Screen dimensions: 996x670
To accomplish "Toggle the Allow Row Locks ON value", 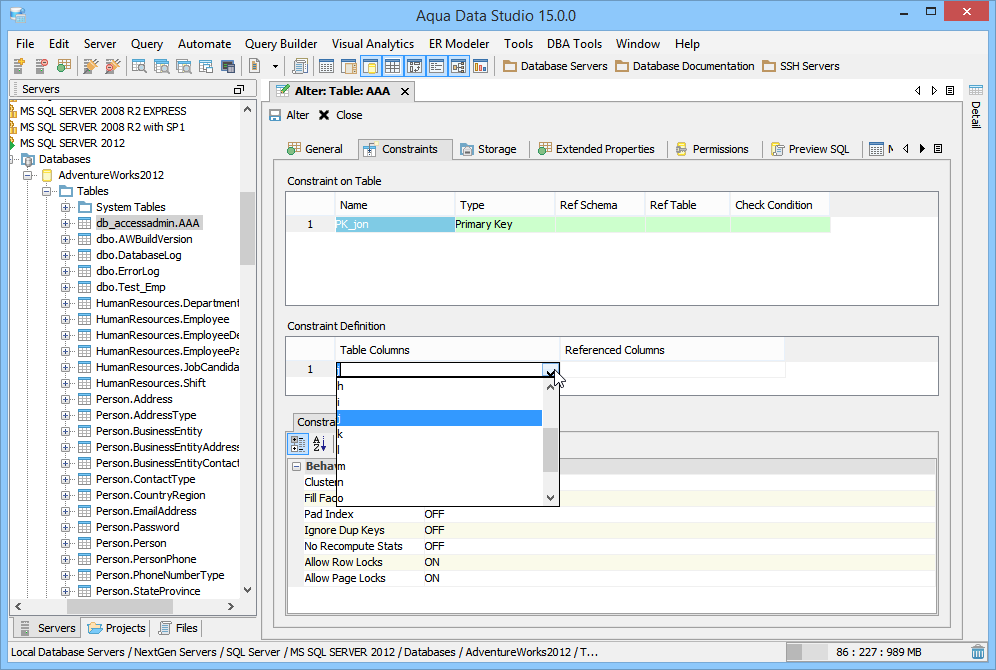I will 432,562.
